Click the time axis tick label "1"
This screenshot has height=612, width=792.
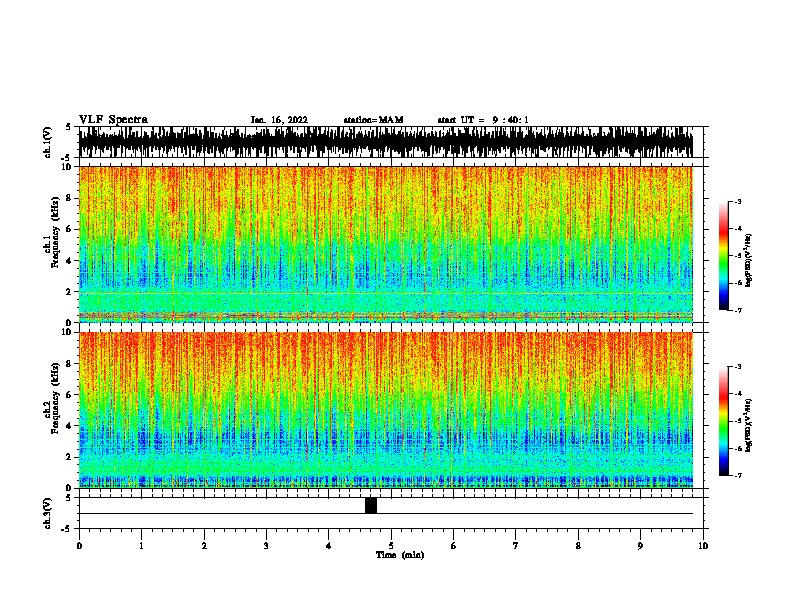pyautogui.click(x=141, y=546)
